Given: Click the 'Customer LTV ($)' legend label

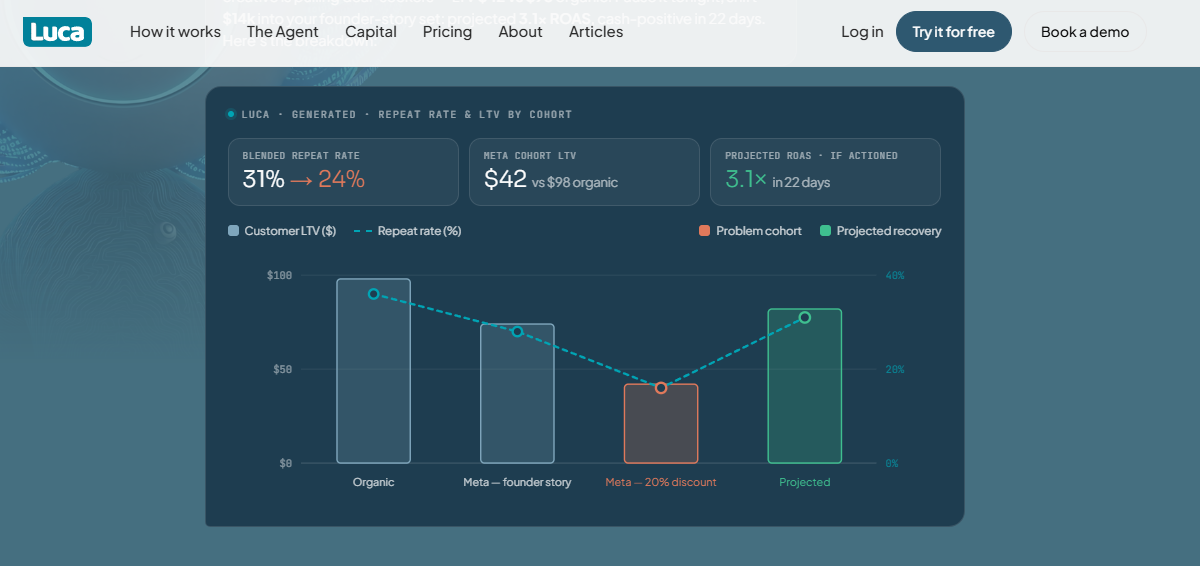Looking at the screenshot, I should tap(290, 231).
